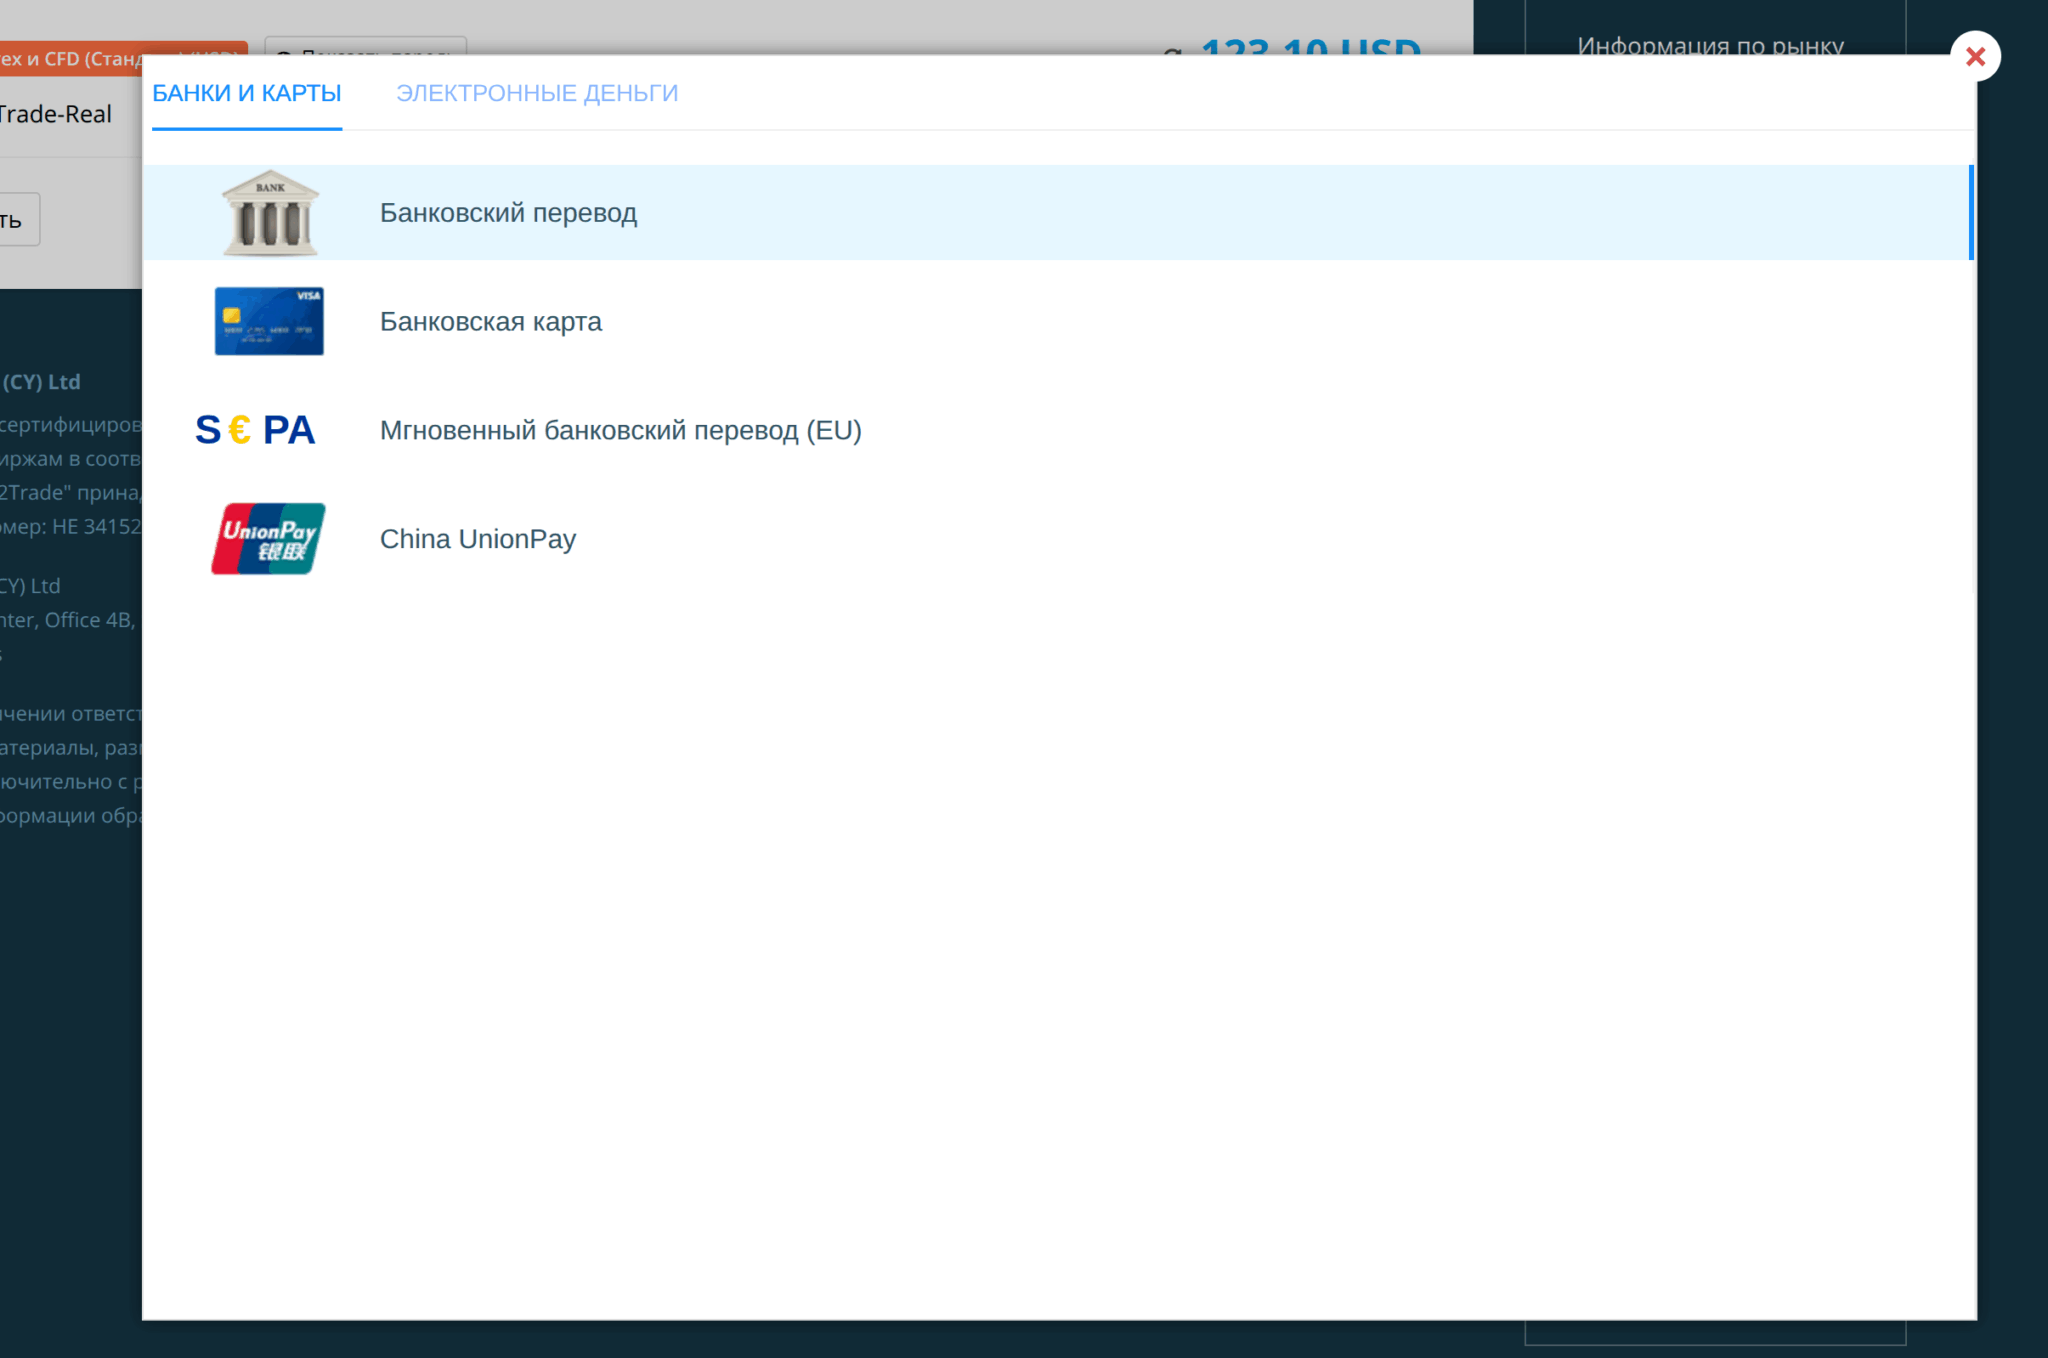Click the Trade-Real account name
This screenshot has height=1358, width=2048.
[56, 114]
